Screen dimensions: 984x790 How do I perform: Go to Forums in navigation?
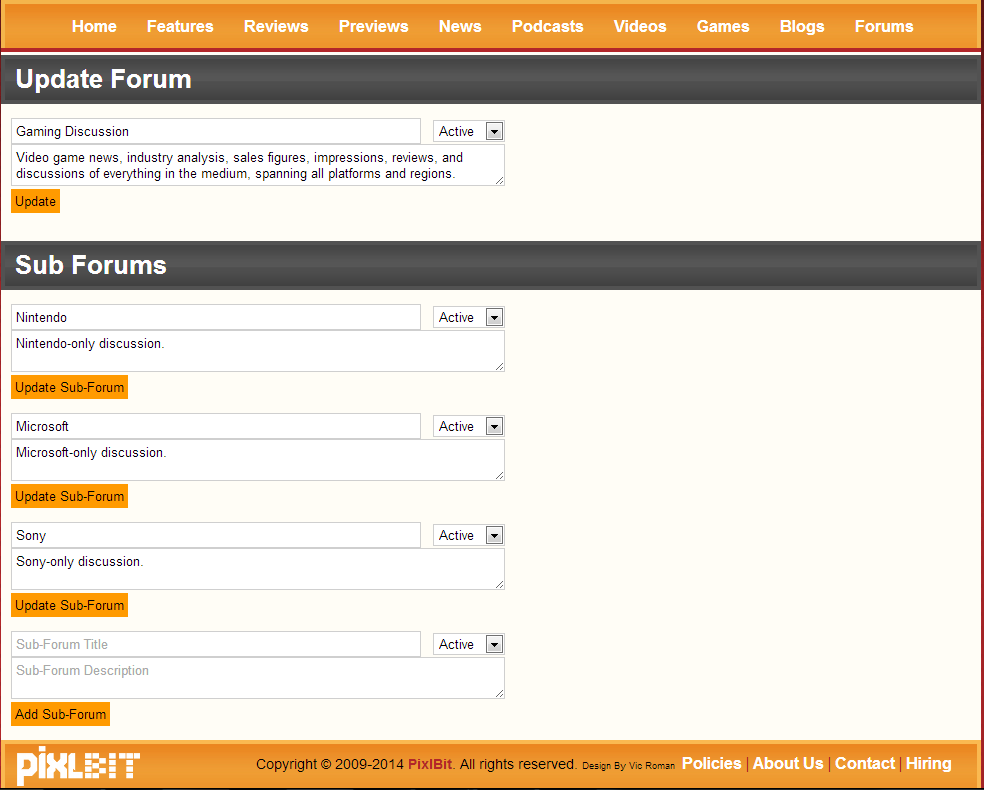[884, 26]
